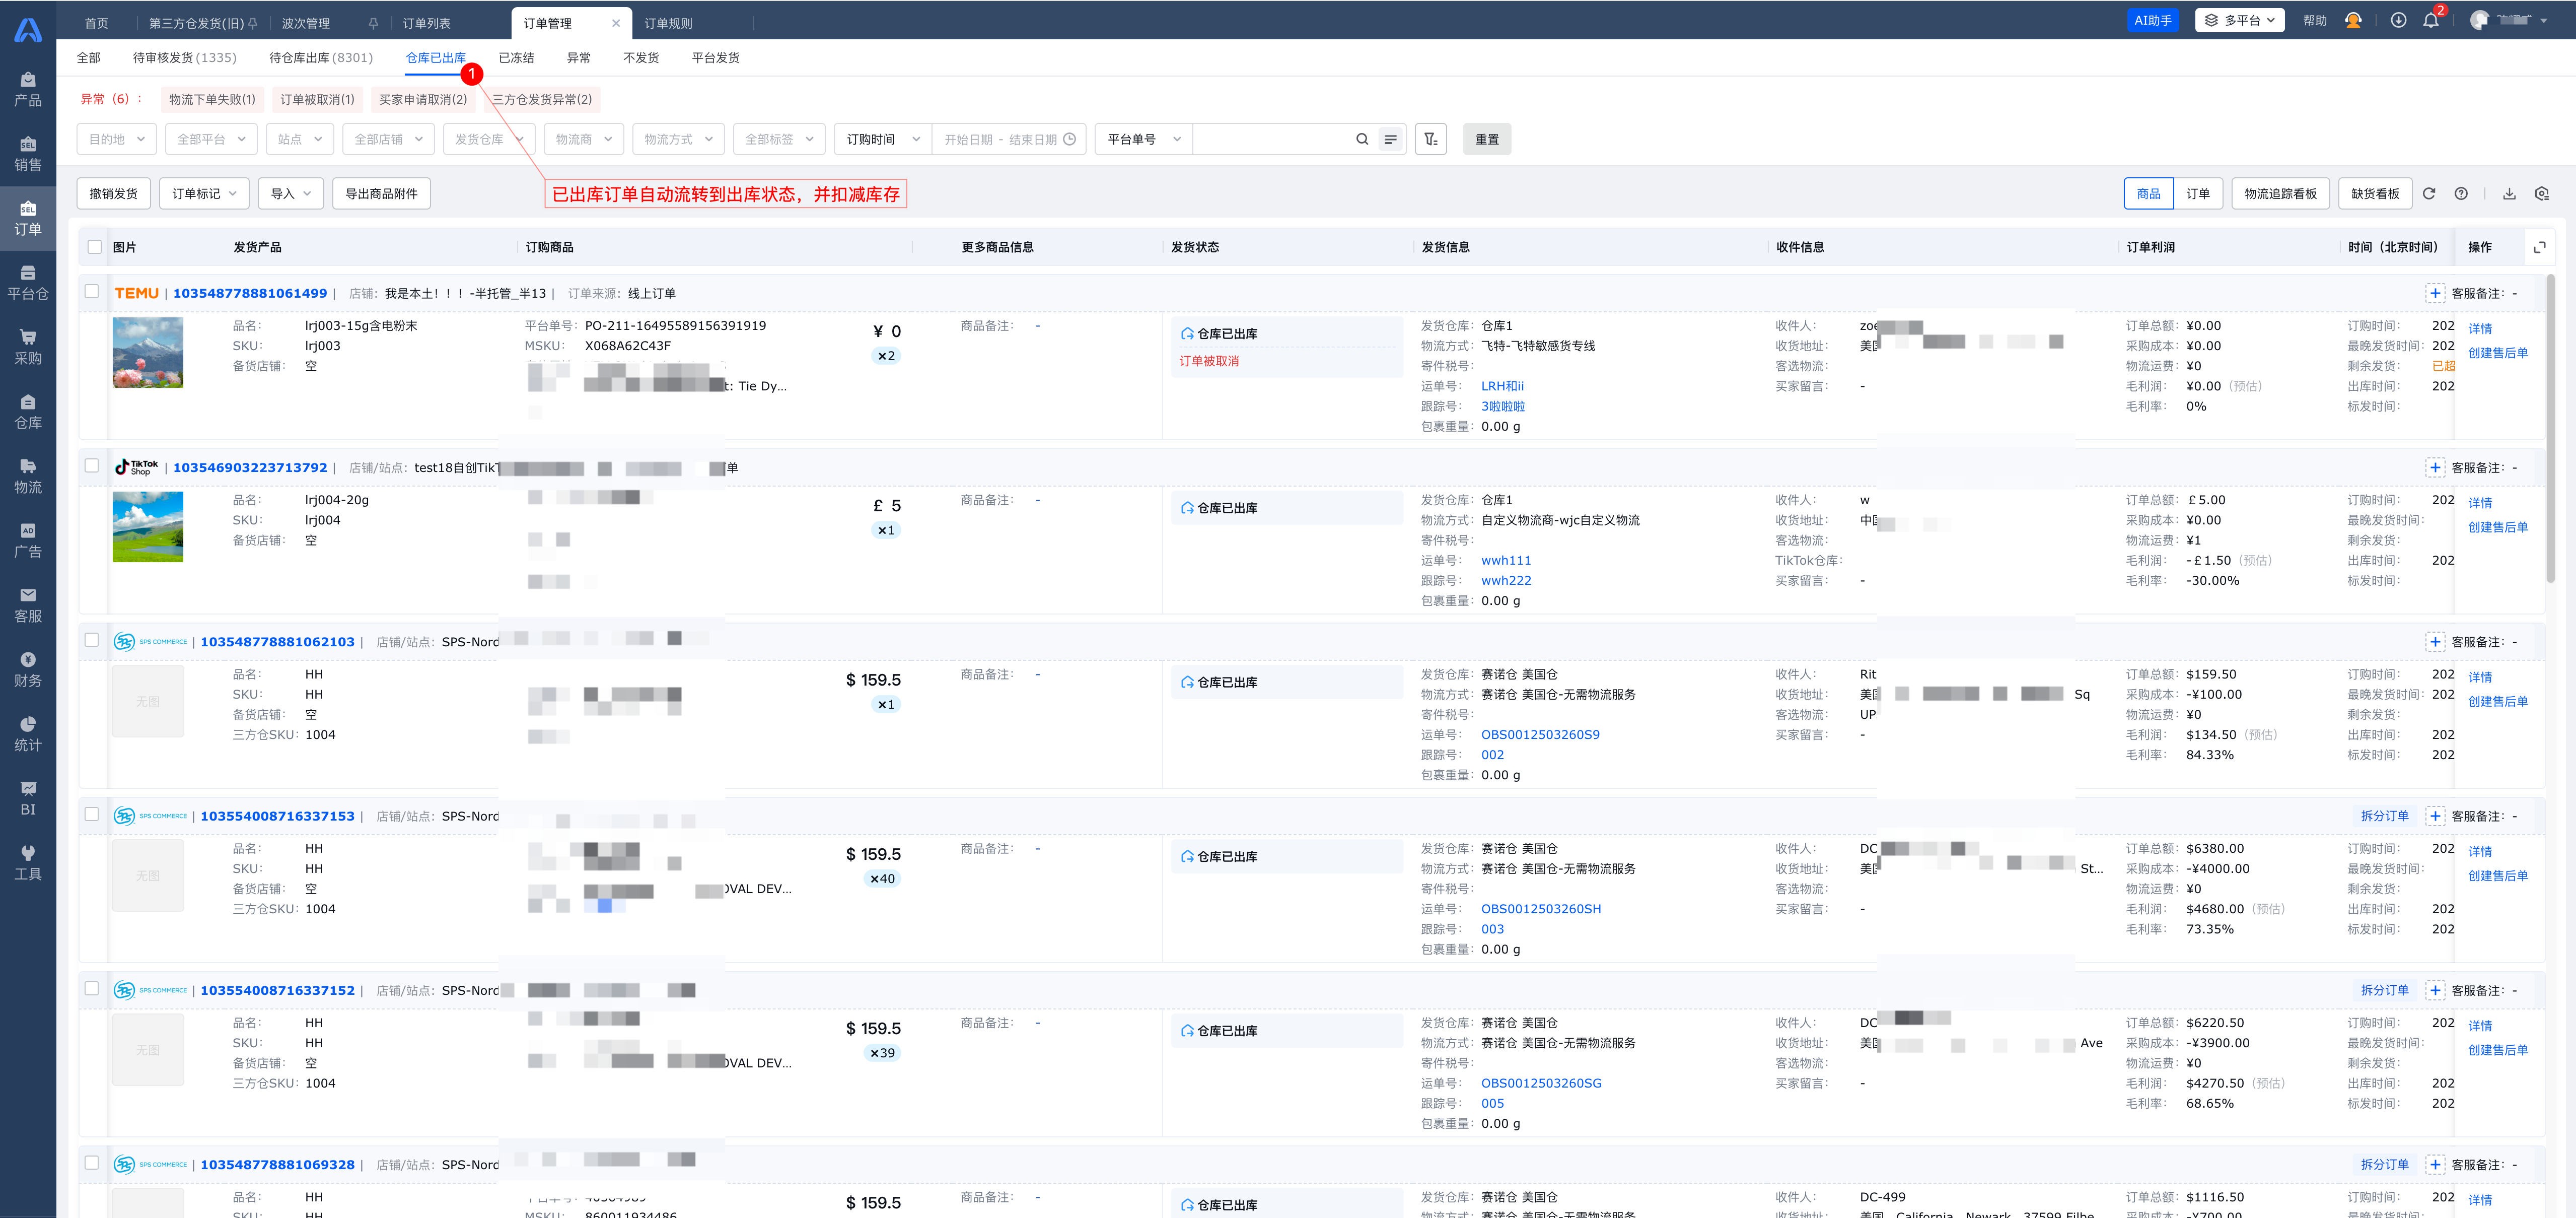Click the 重置 button
The height and width of the screenshot is (1218, 2576).
pos(1487,139)
